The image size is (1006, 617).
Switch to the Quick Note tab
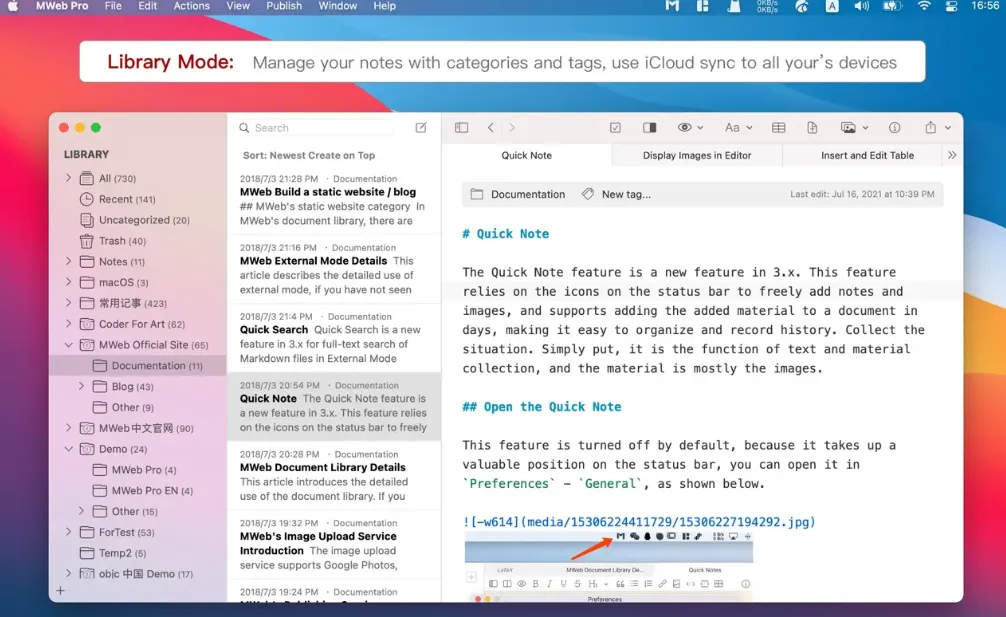pos(527,155)
